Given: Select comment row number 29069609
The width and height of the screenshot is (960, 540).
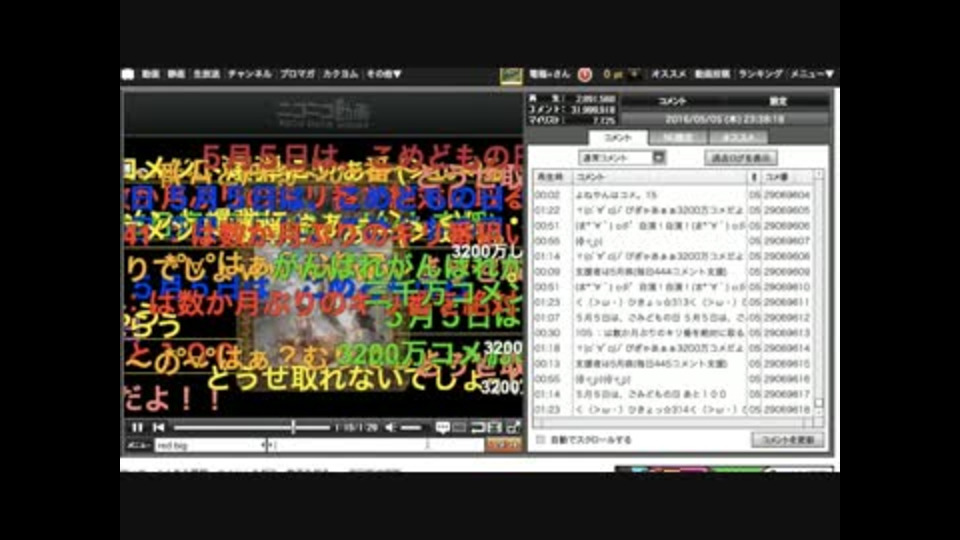Looking at the screenshot, I should [x=672, y=271].
